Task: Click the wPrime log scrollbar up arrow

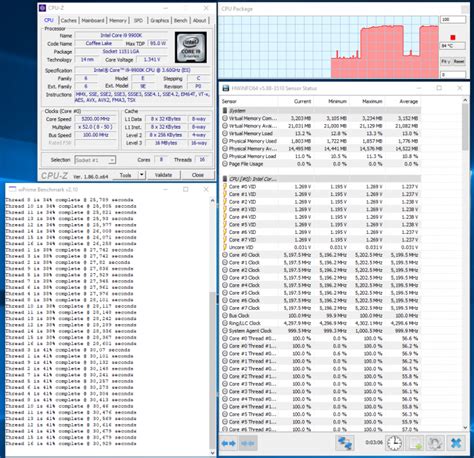Action: tap(213, 200)
